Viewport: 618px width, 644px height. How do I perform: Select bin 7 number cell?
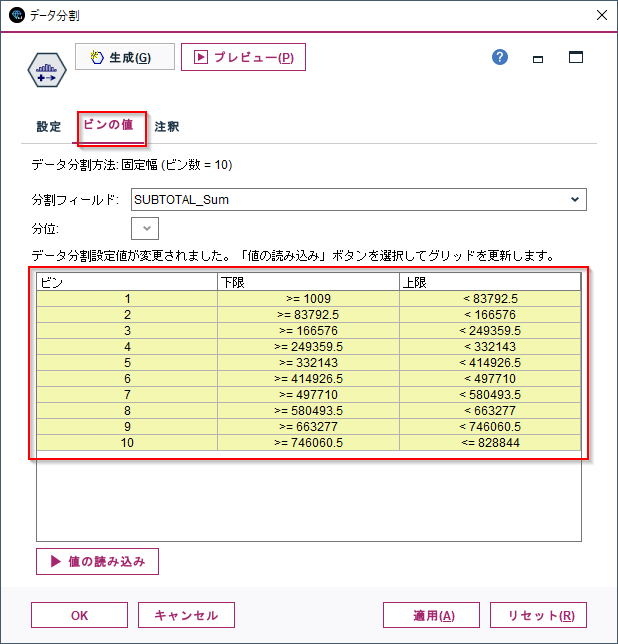[x=127, y=395]
